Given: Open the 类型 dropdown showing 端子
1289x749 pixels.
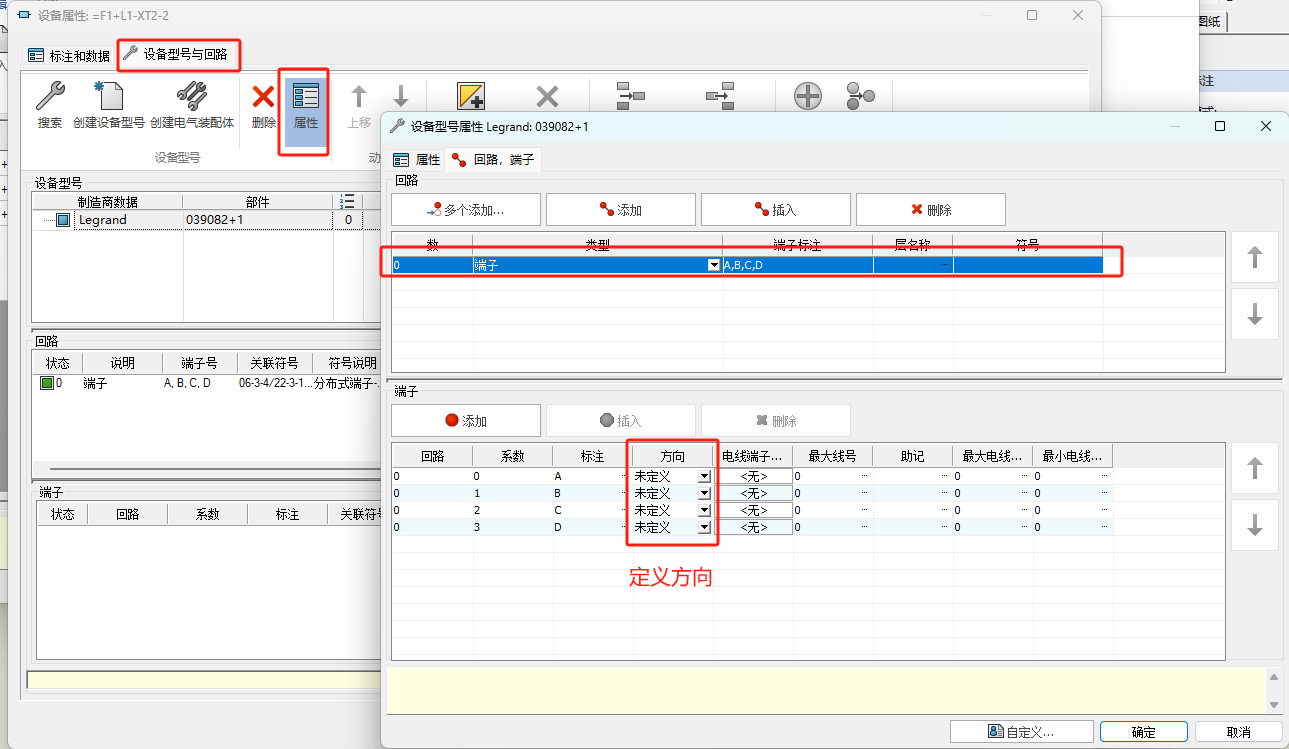Looking at the screenshot, I should point(713,264).
